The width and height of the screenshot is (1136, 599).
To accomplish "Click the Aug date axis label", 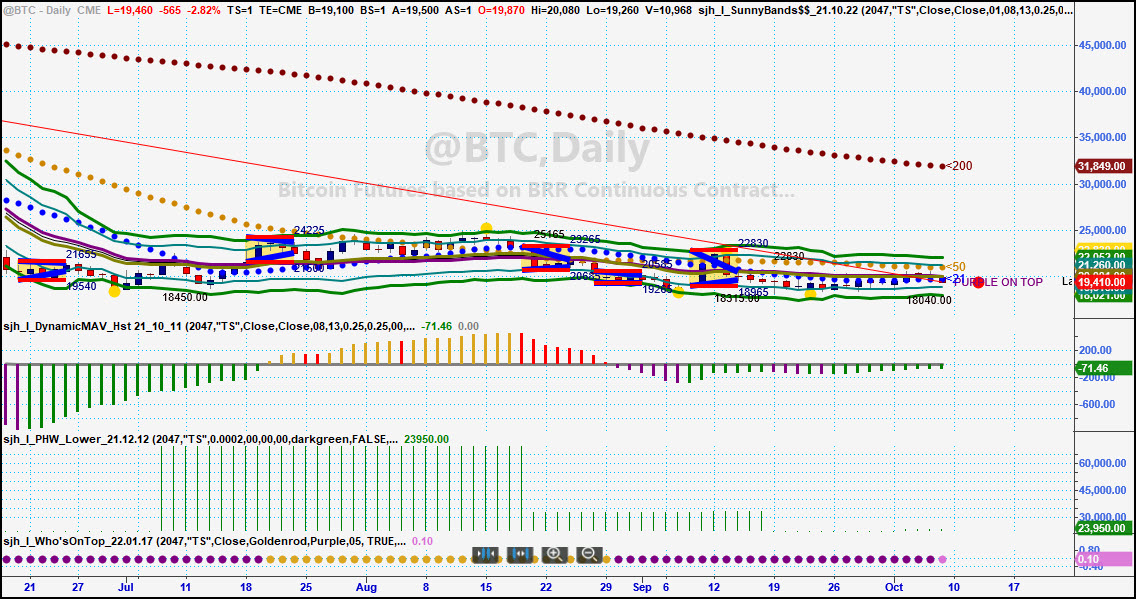I will (367, 587).
